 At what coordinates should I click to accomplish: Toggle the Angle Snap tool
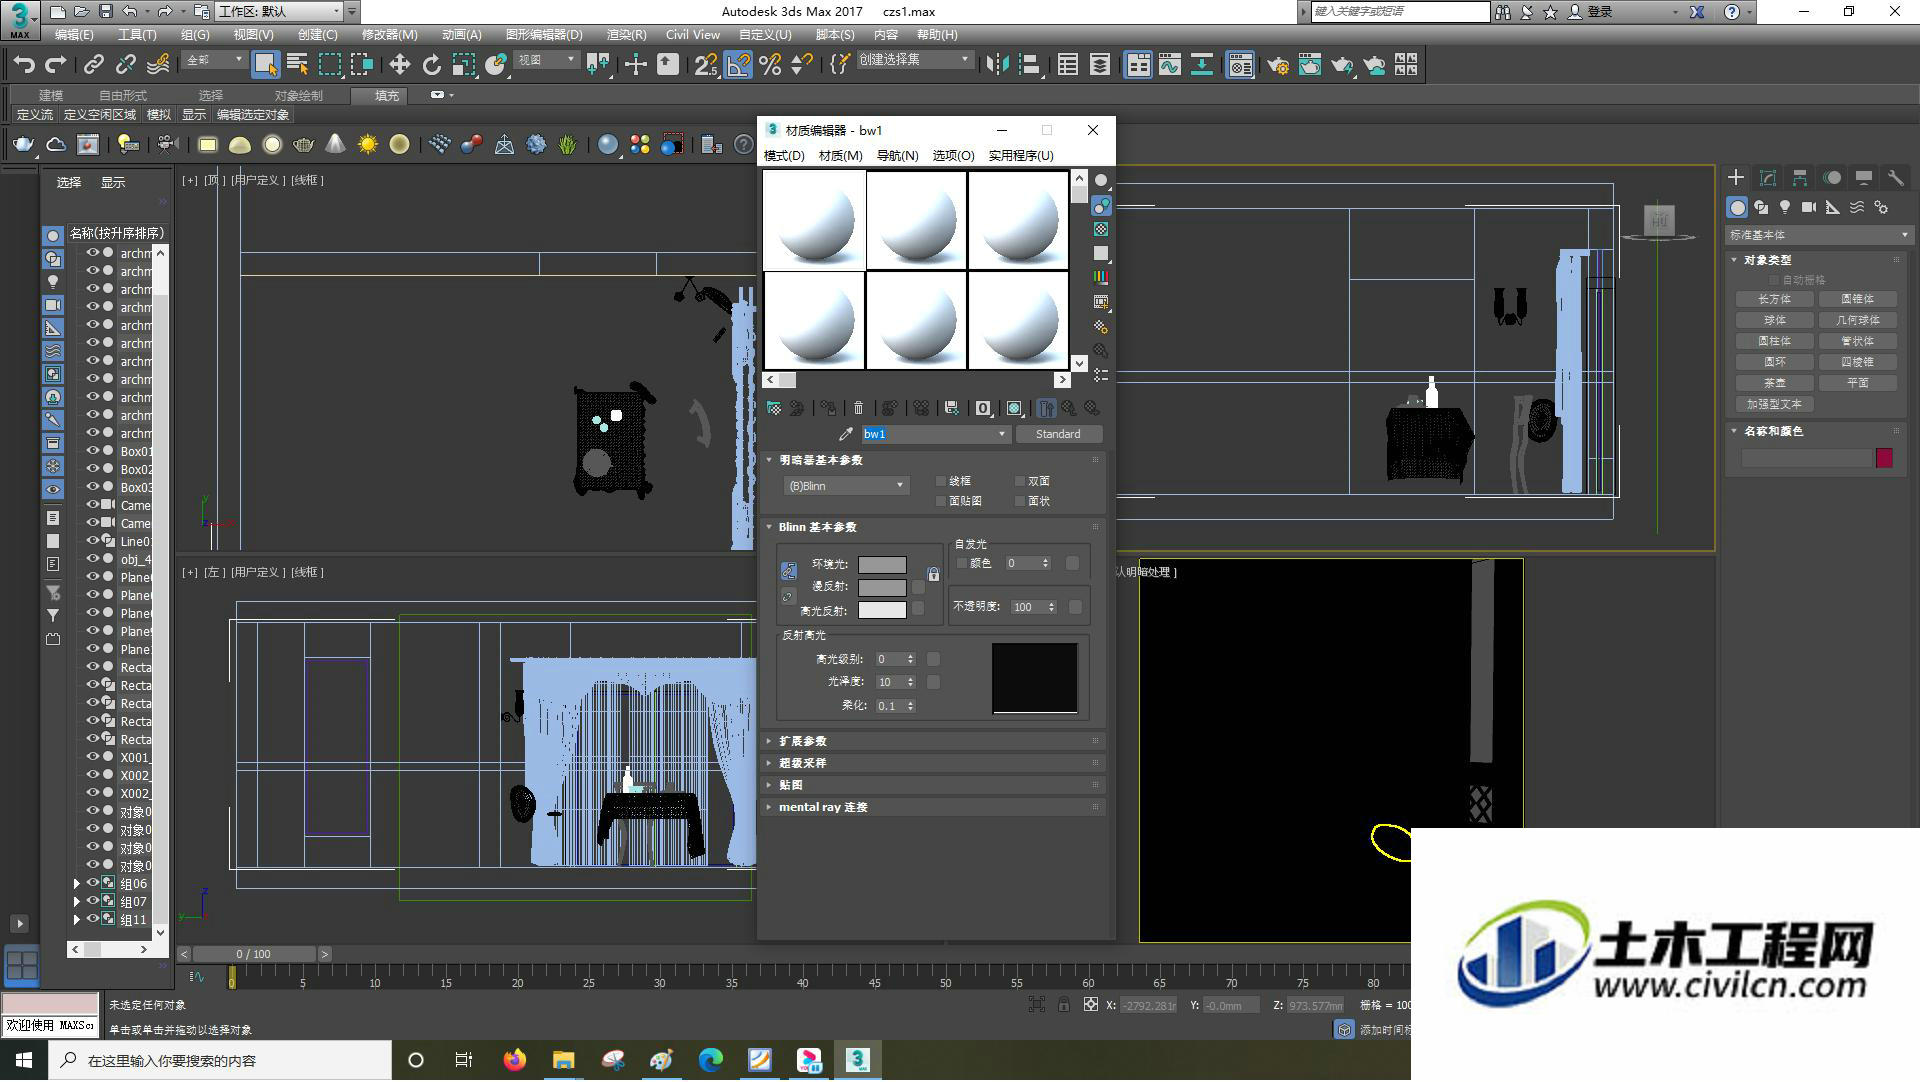738,65
